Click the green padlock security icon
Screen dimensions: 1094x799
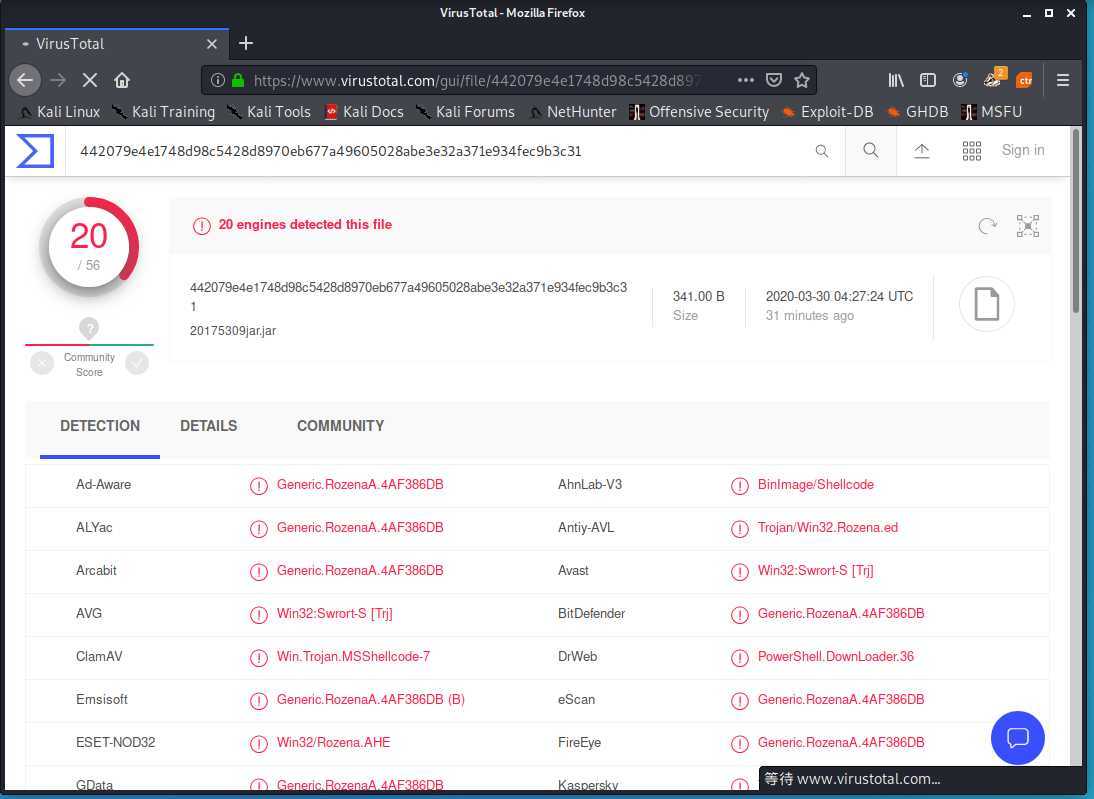pyautogui.click(x=238, y=80)
